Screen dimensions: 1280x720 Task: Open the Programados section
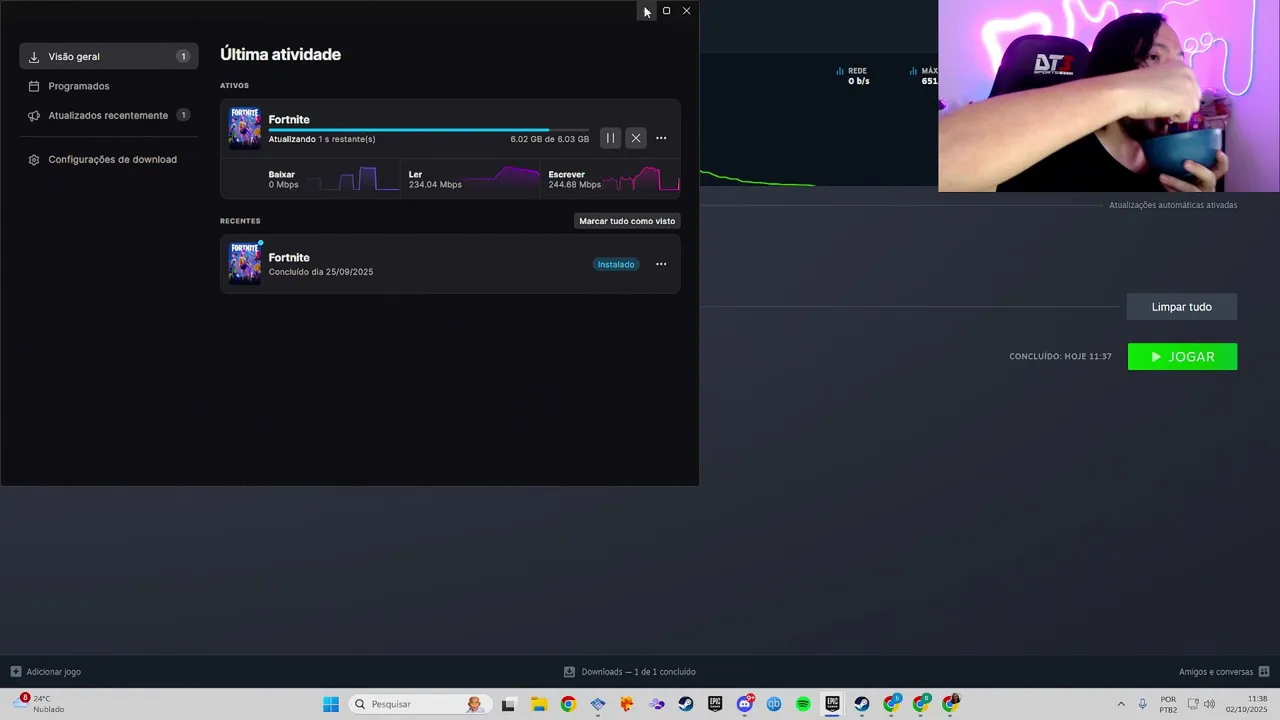[x=109, y=86]
